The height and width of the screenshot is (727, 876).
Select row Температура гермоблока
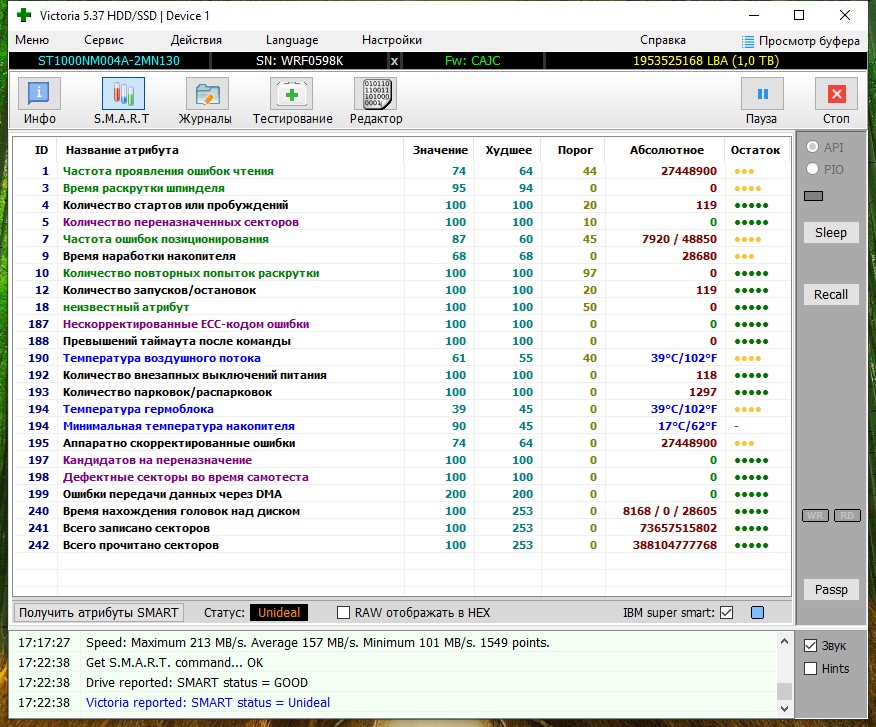402,409
